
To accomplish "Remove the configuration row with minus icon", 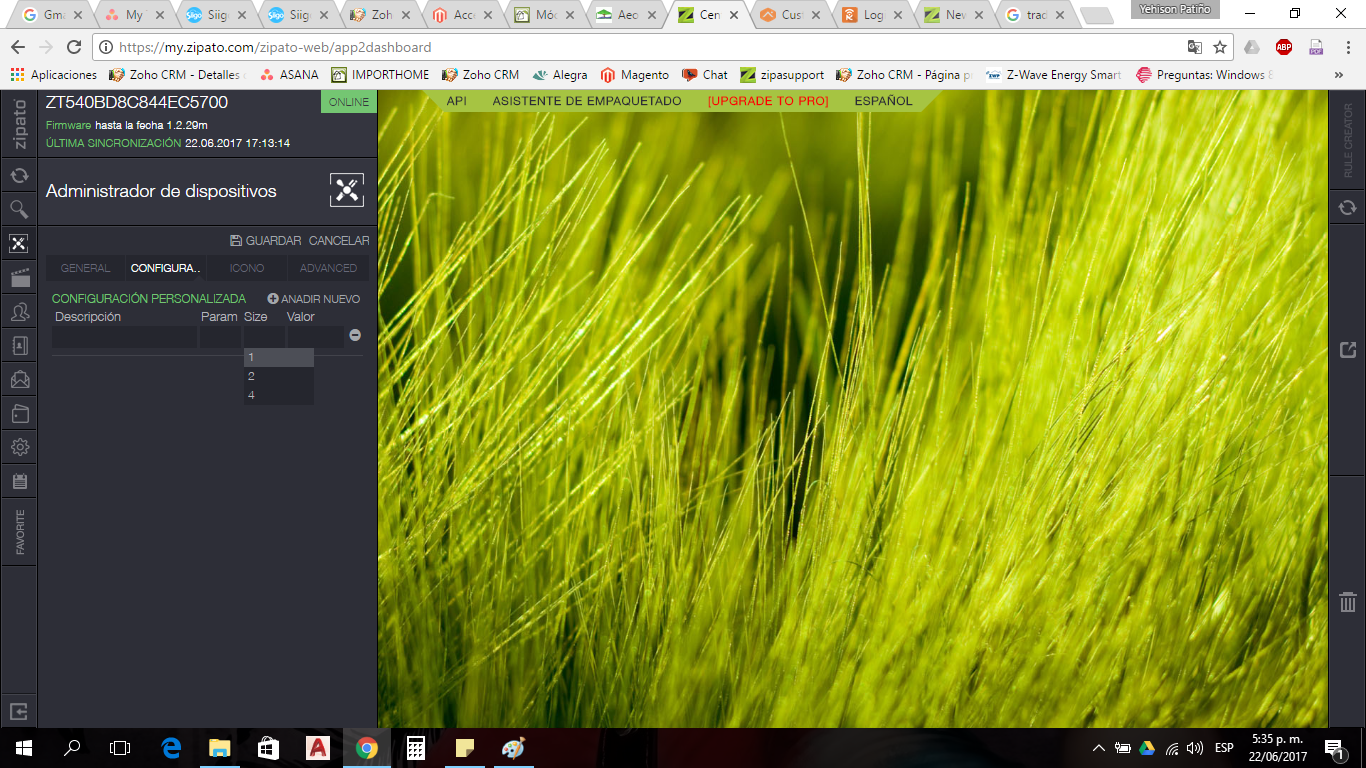I will point(355,336).
